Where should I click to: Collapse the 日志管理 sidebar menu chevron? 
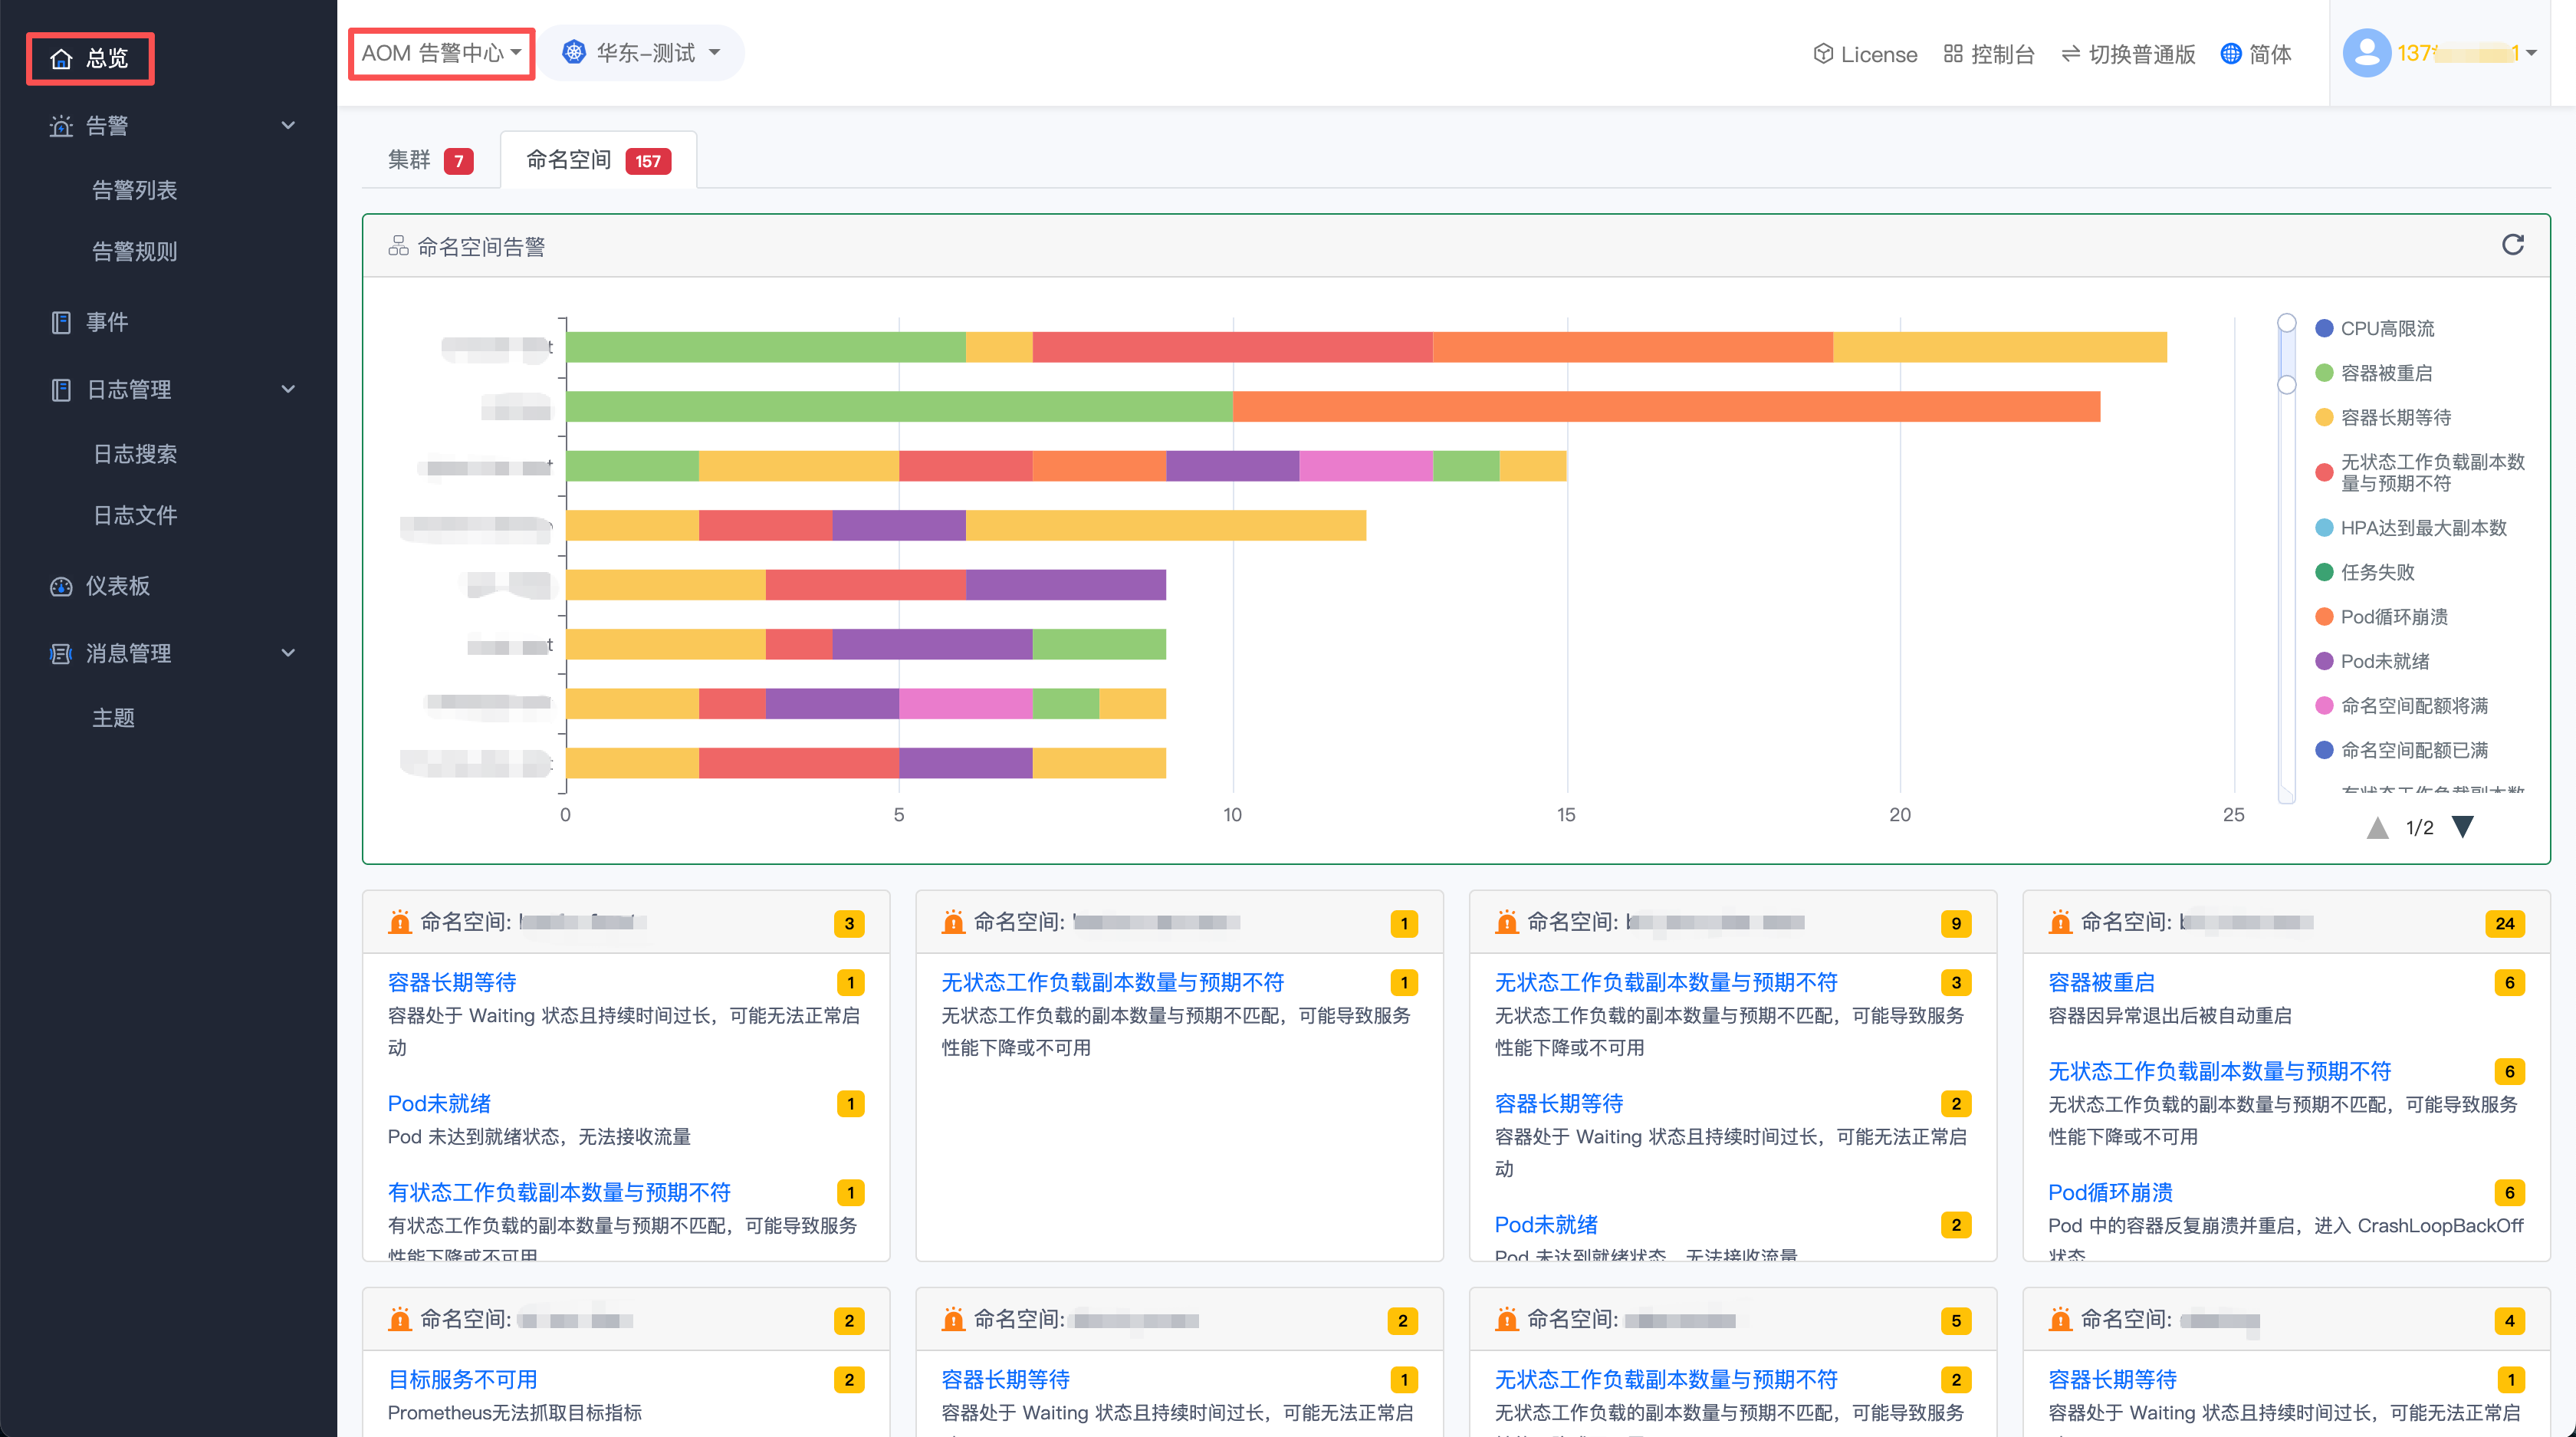288,389
